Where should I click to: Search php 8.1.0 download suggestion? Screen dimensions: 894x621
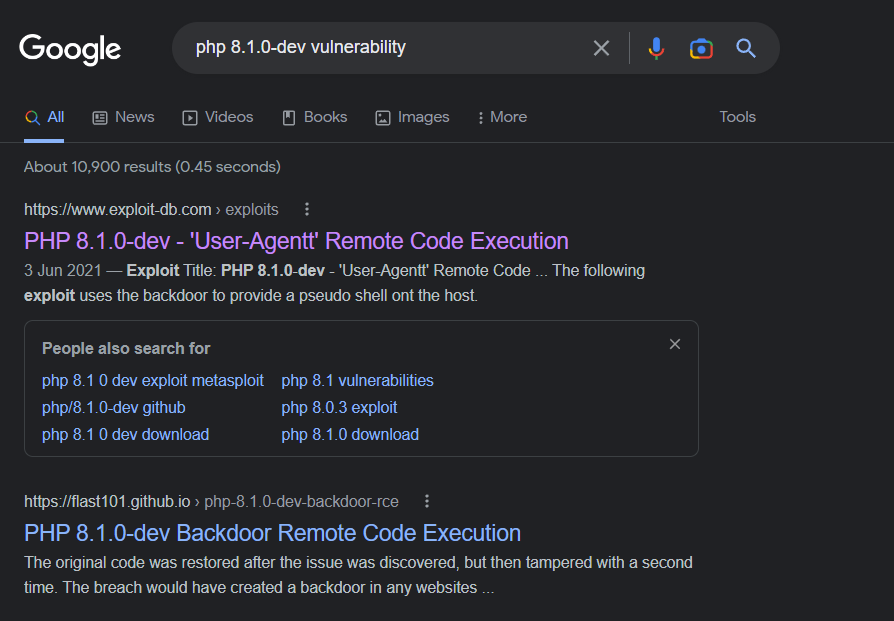coord(350,435)
